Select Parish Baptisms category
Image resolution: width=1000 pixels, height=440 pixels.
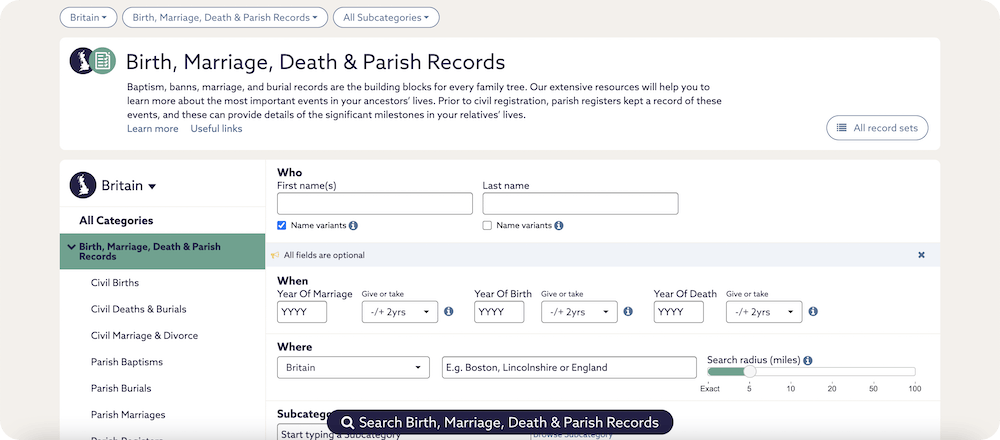126,362
